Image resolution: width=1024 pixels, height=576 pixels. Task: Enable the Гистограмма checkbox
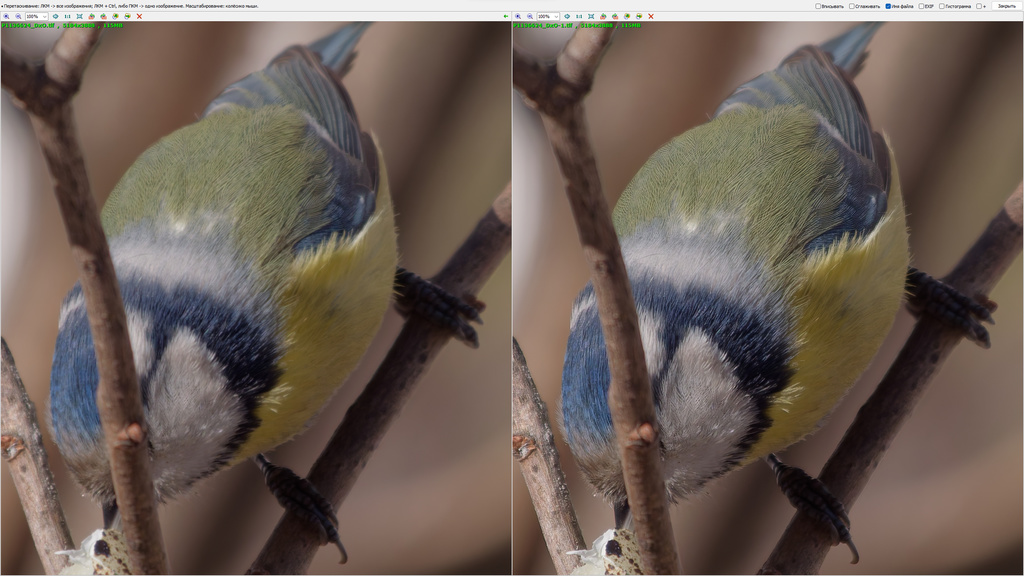pyautogui.click(x=942, y=6)
